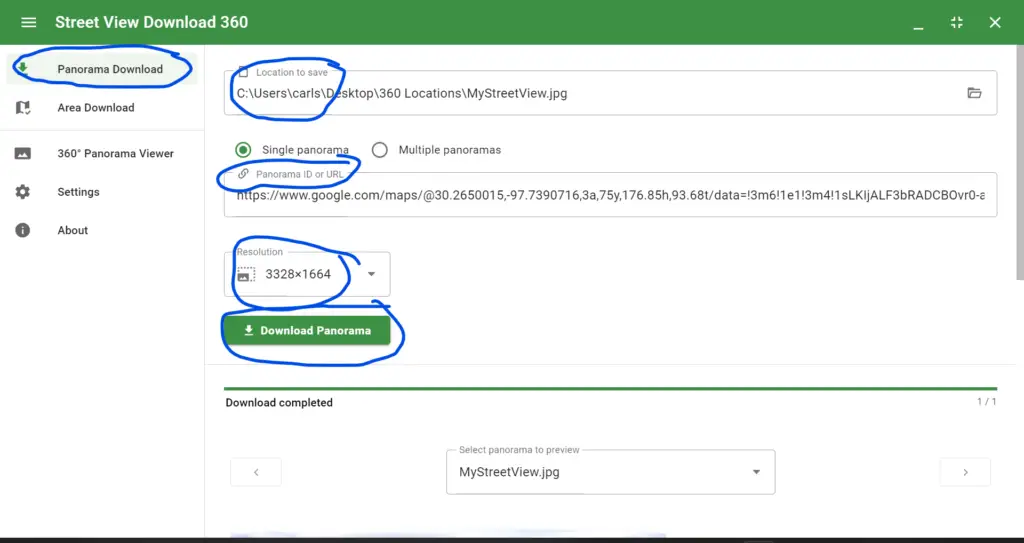Open the hamburger navigation menu
Viewport: 1024px width, 543px height.
(29, 22)
